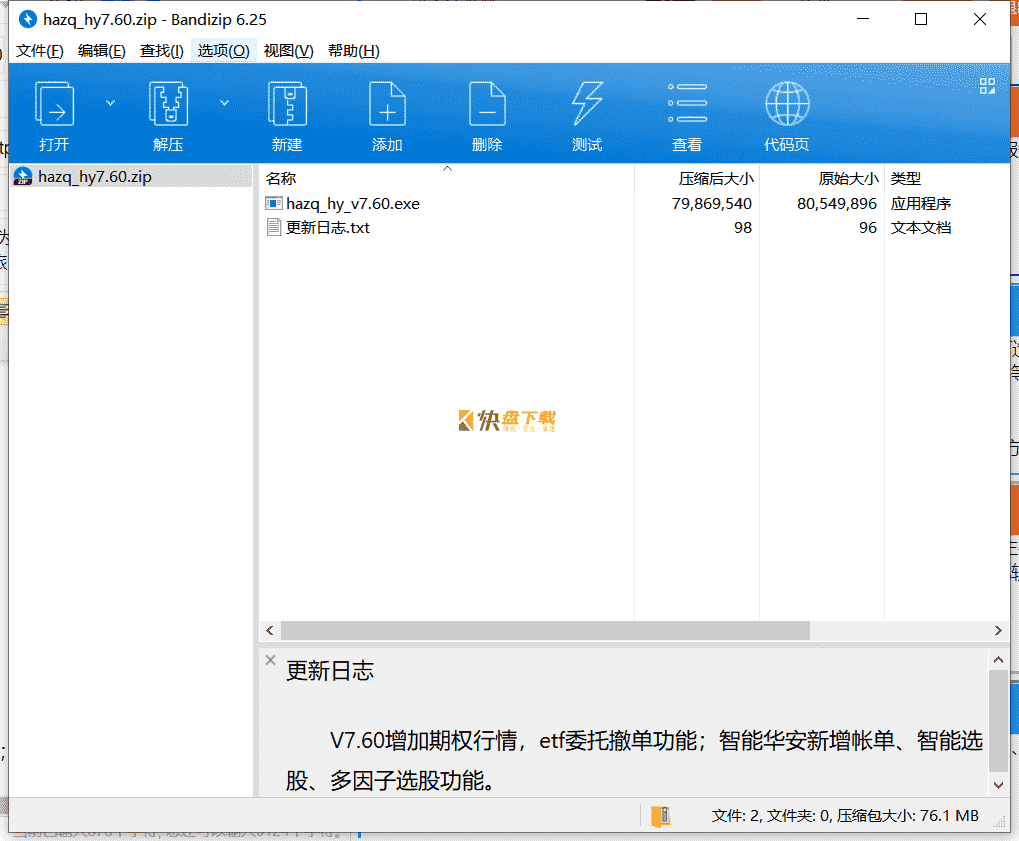Click the Bandizip logo in the title bar
The width and height of the screenshot is (1019, 841).
(27, 19)
